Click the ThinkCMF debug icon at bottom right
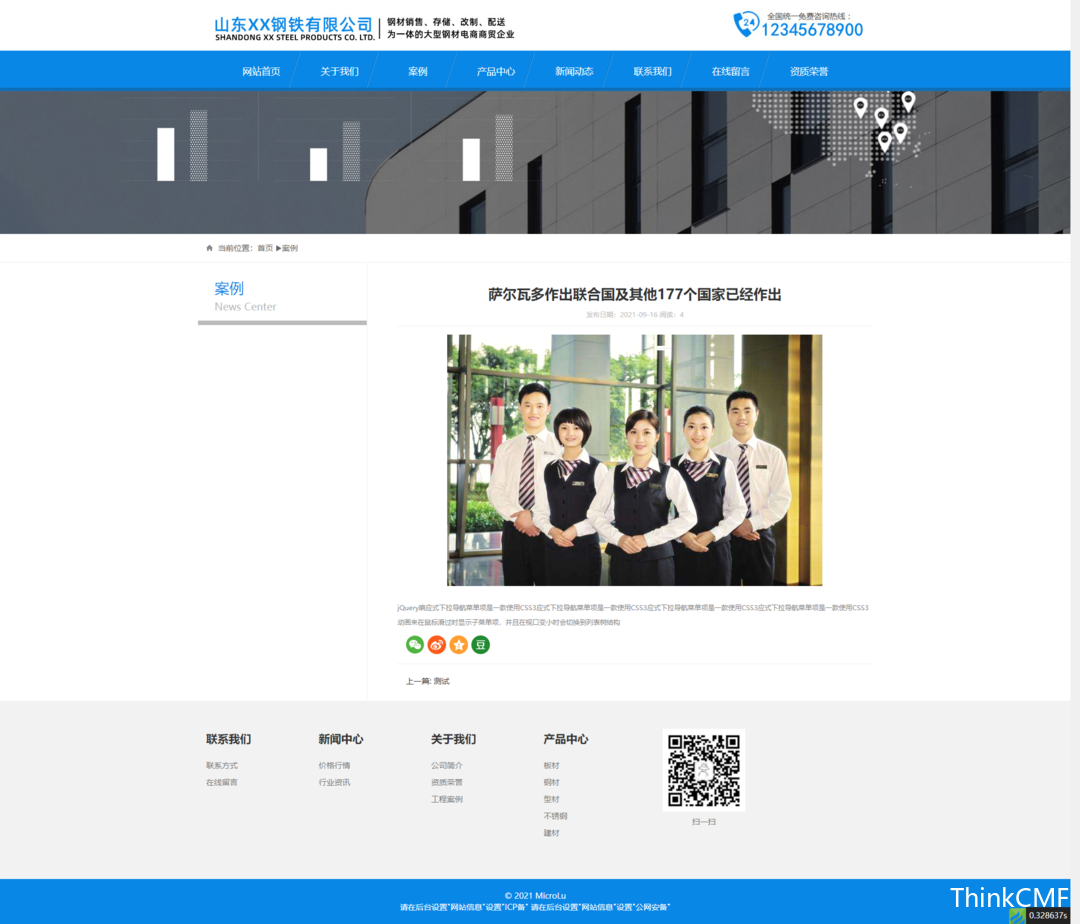 (1018, 915)
